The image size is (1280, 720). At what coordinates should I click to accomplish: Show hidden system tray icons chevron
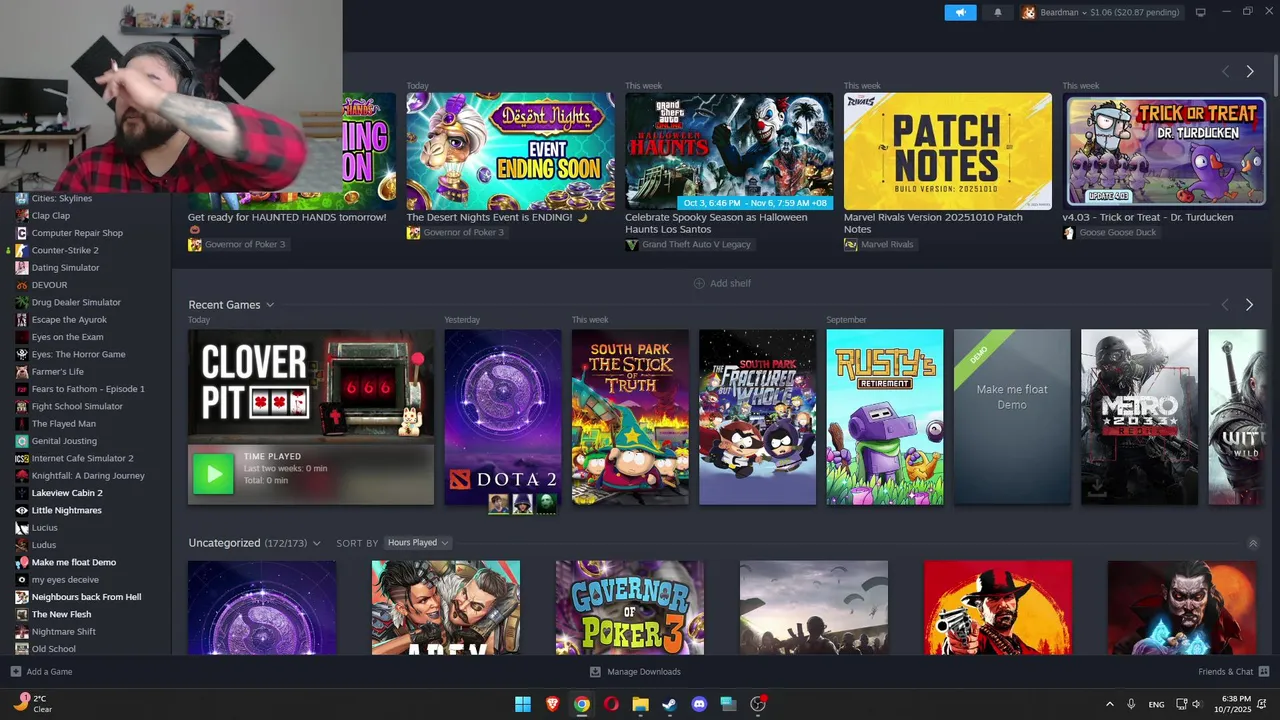[1109, 704]
